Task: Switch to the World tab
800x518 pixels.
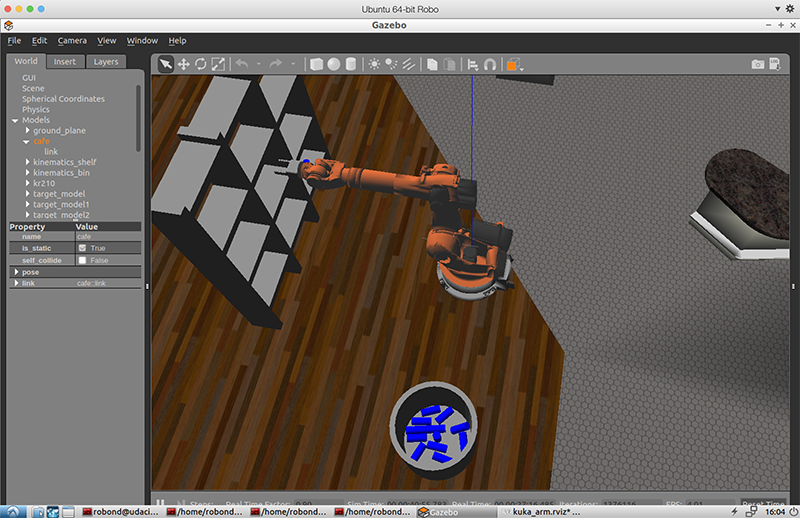Action: (x=26, y=61)
